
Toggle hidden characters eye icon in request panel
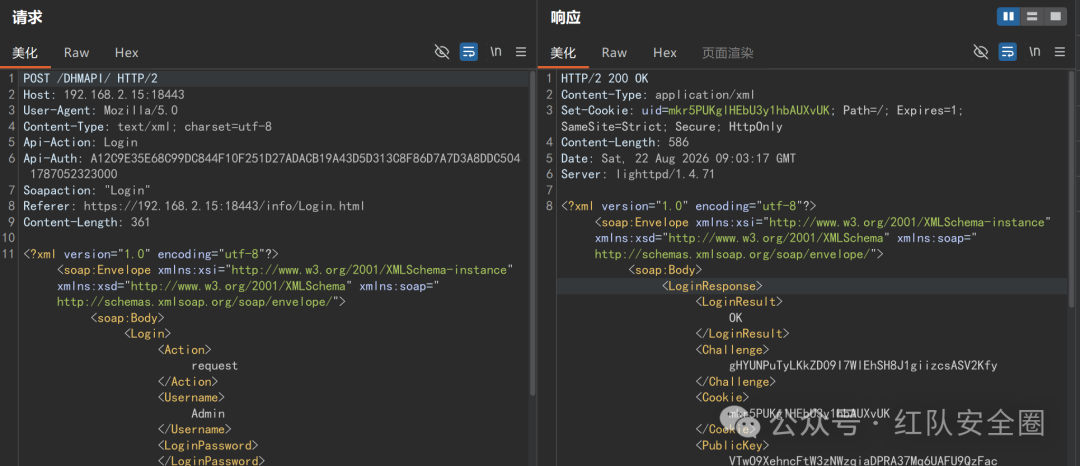[x=442, y=52]
